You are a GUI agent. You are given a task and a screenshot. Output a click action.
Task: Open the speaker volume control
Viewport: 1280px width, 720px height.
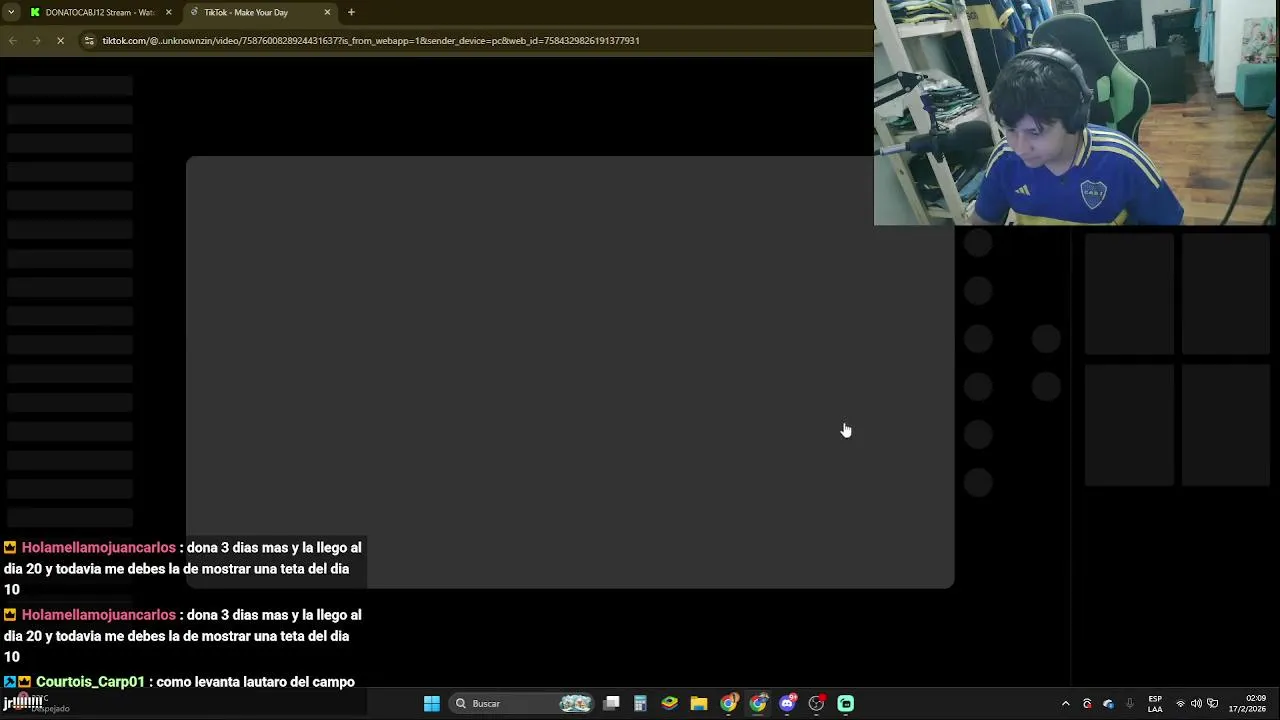pyautogui.click(x=1196, y=703)
